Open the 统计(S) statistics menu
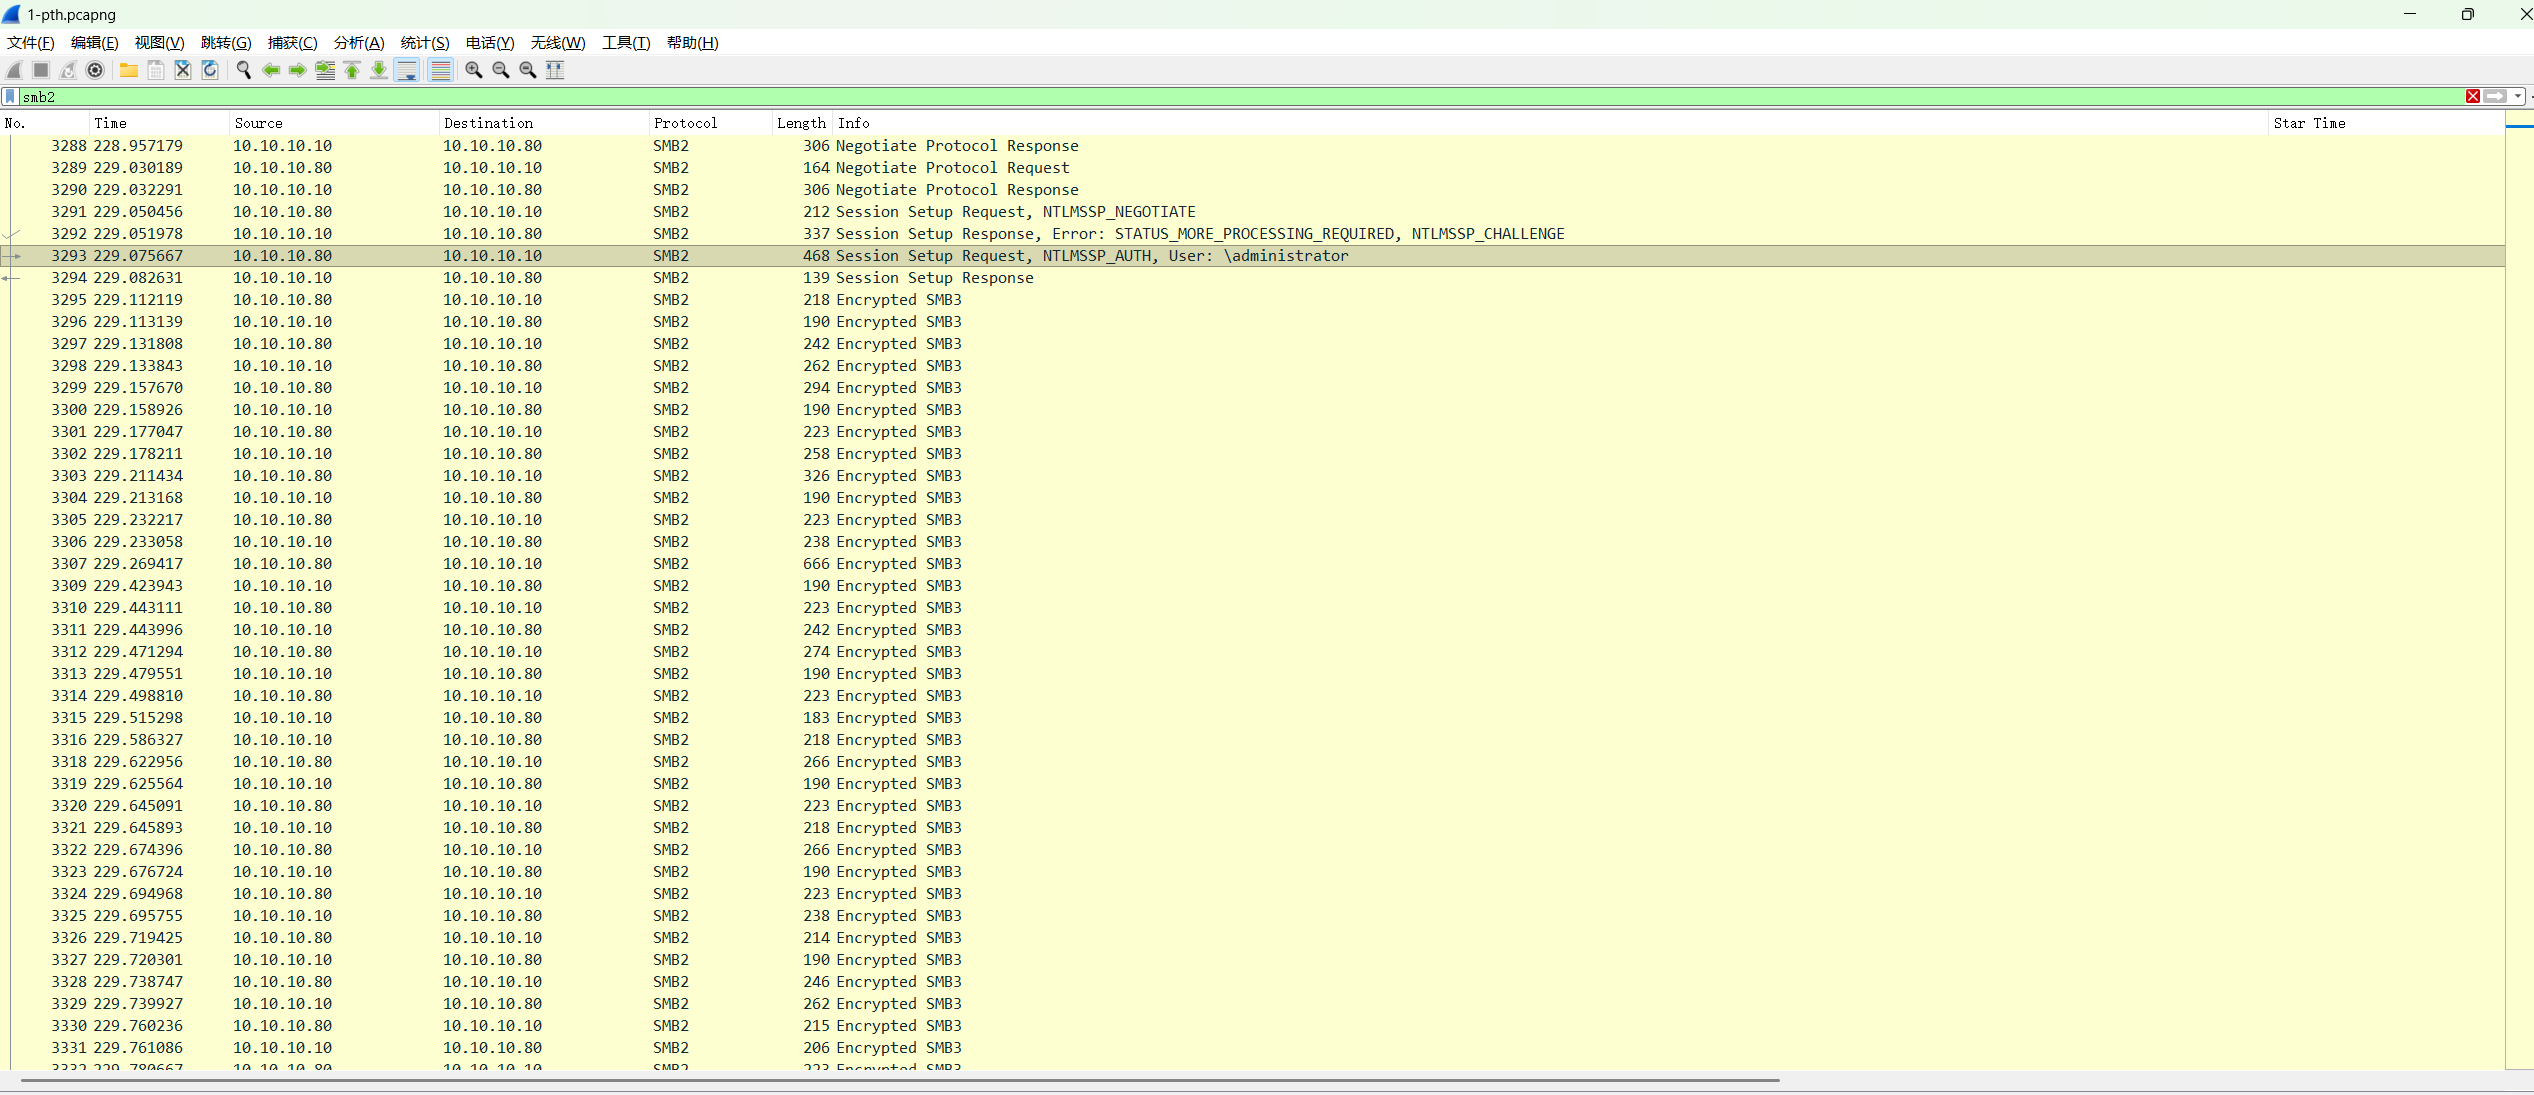2534x1095 pixels. pyautogui.click(x=425, y=43)
